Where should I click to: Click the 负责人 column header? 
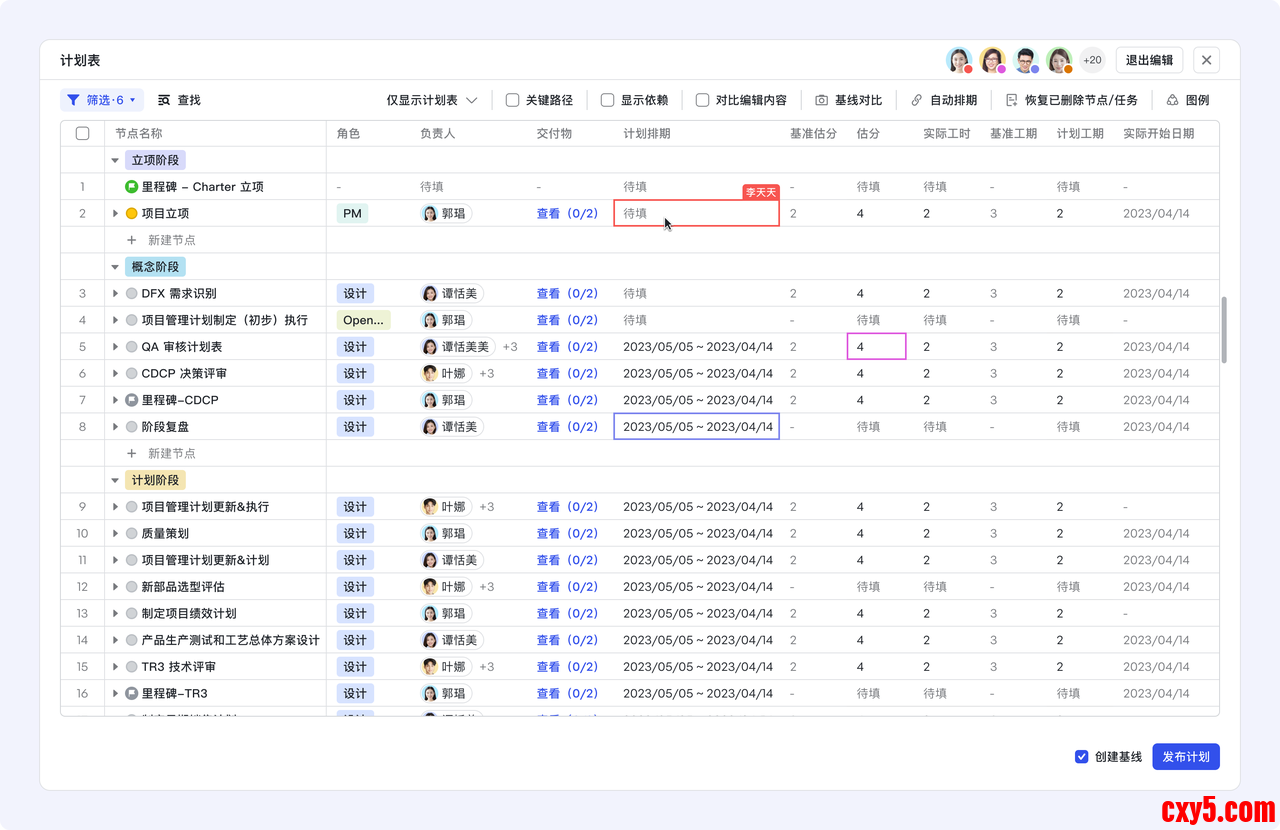(x=437, y=133)
